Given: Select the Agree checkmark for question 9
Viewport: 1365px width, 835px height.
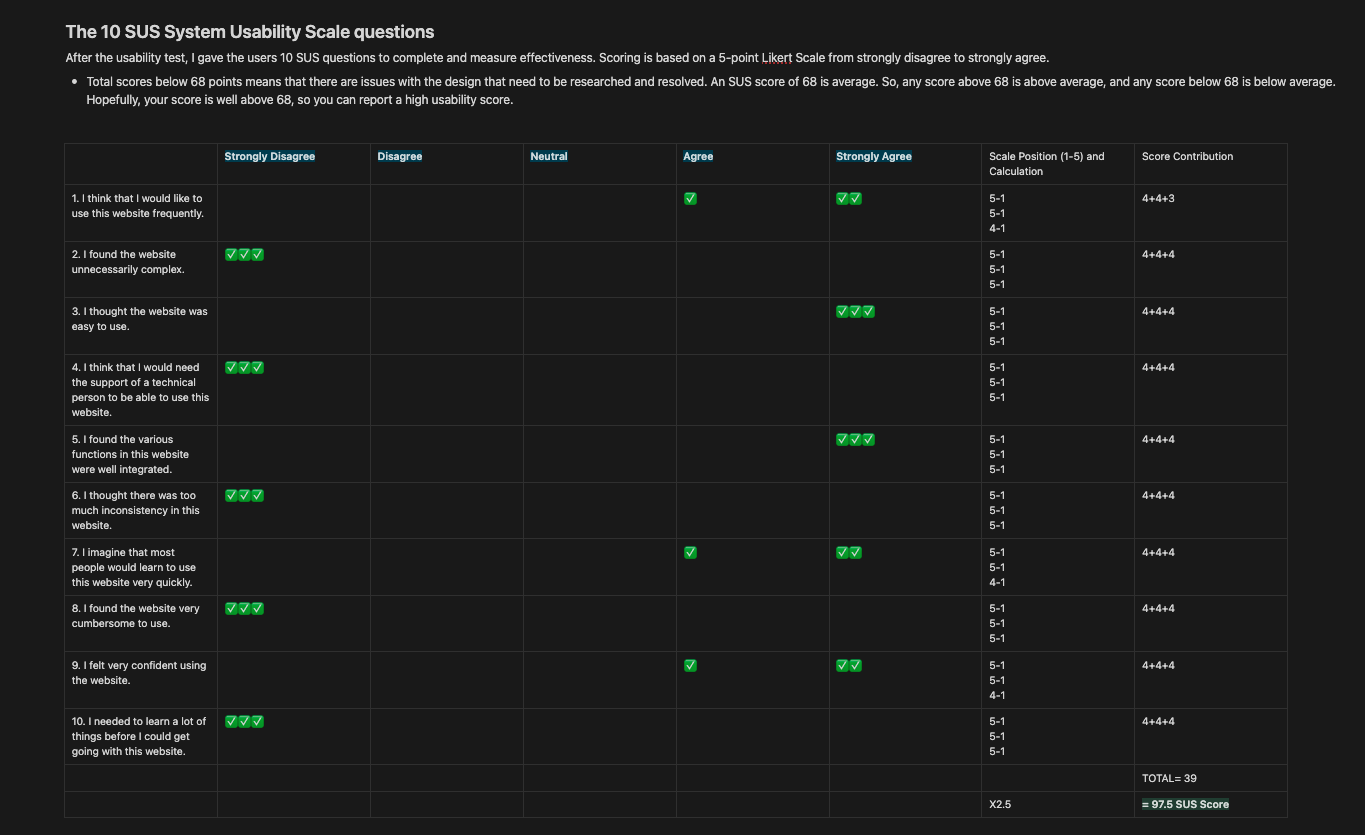Looking at the screenshot, I should [x=690, y=666].
